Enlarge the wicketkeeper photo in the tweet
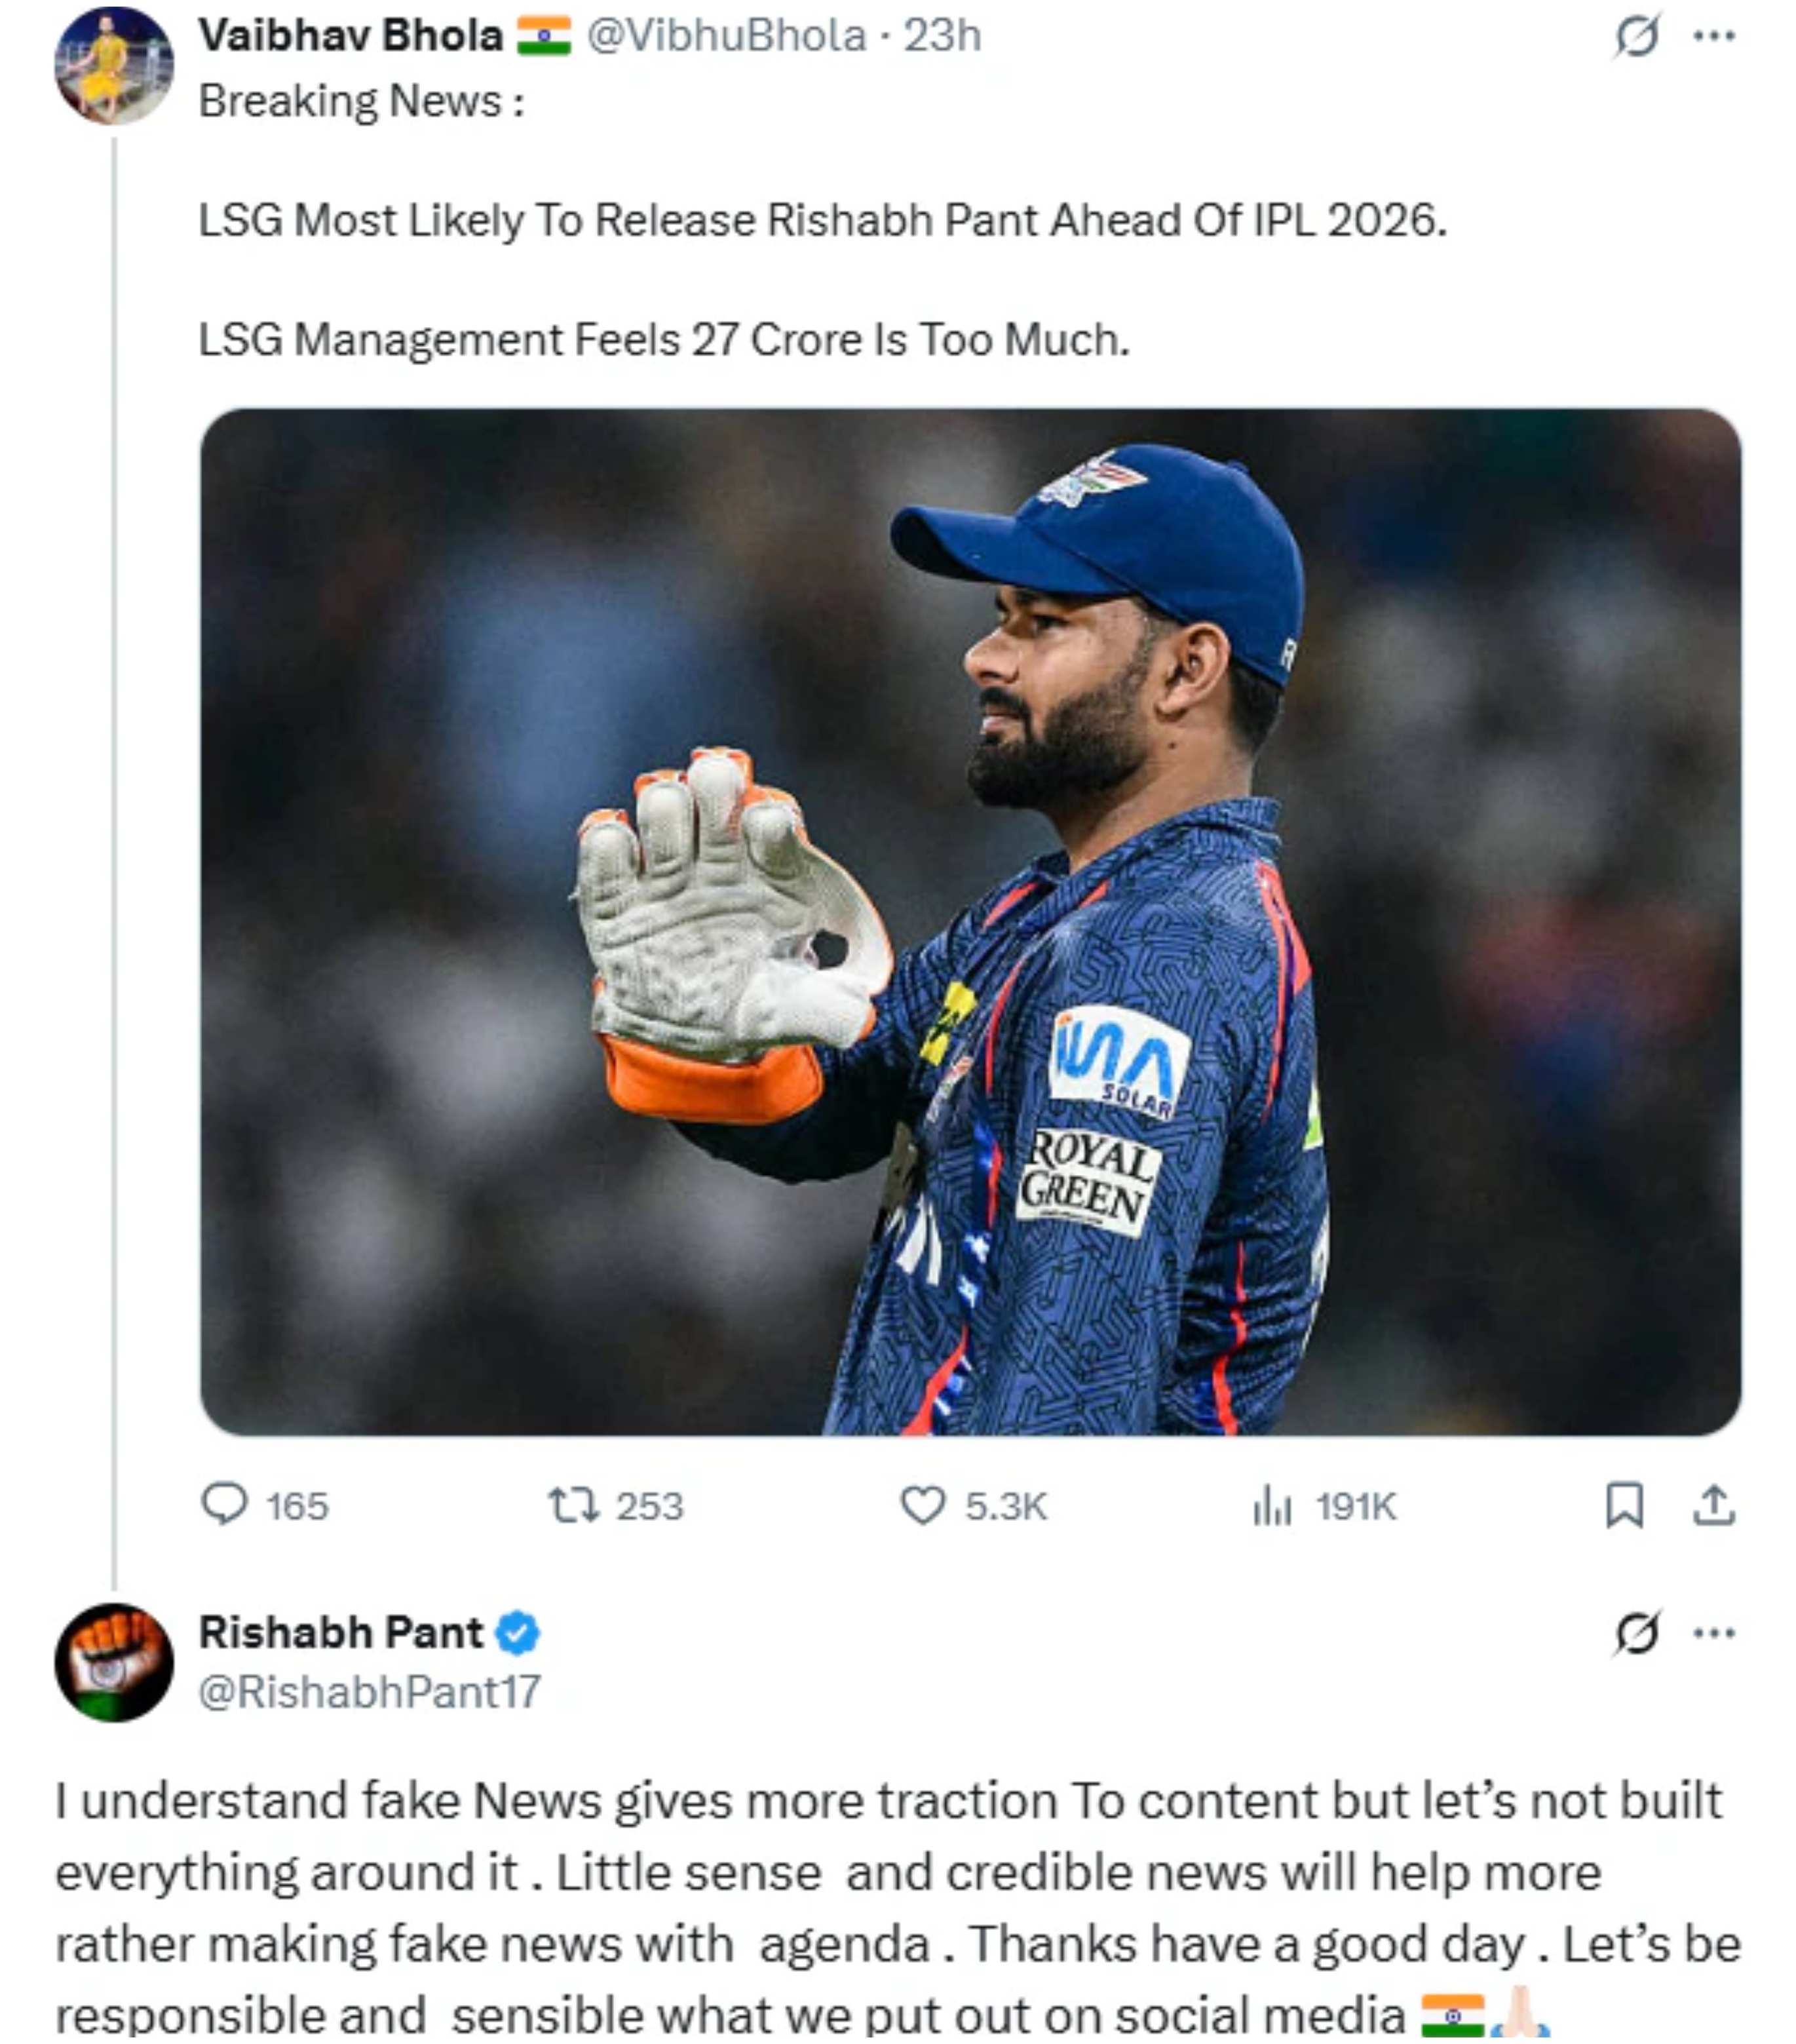The image size is (1796, 2044). (x=970, y=920)
